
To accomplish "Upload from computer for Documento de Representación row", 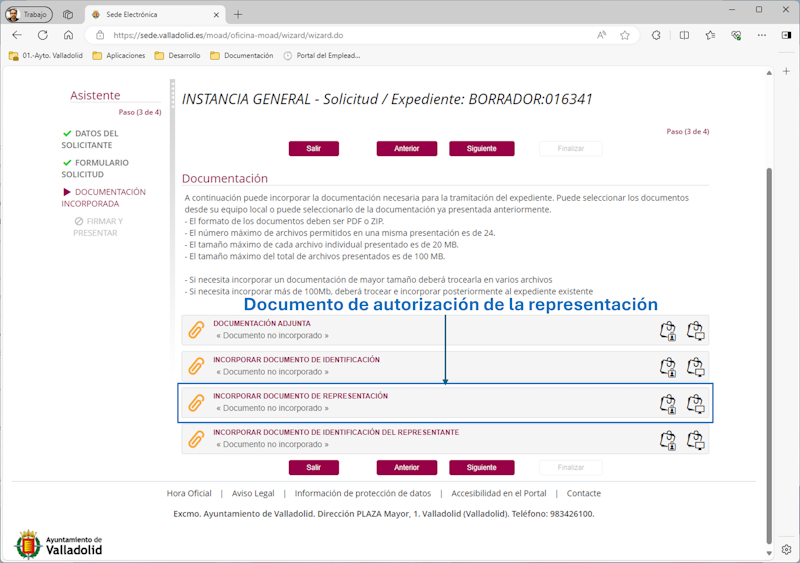I will click(x=695, y=403).
